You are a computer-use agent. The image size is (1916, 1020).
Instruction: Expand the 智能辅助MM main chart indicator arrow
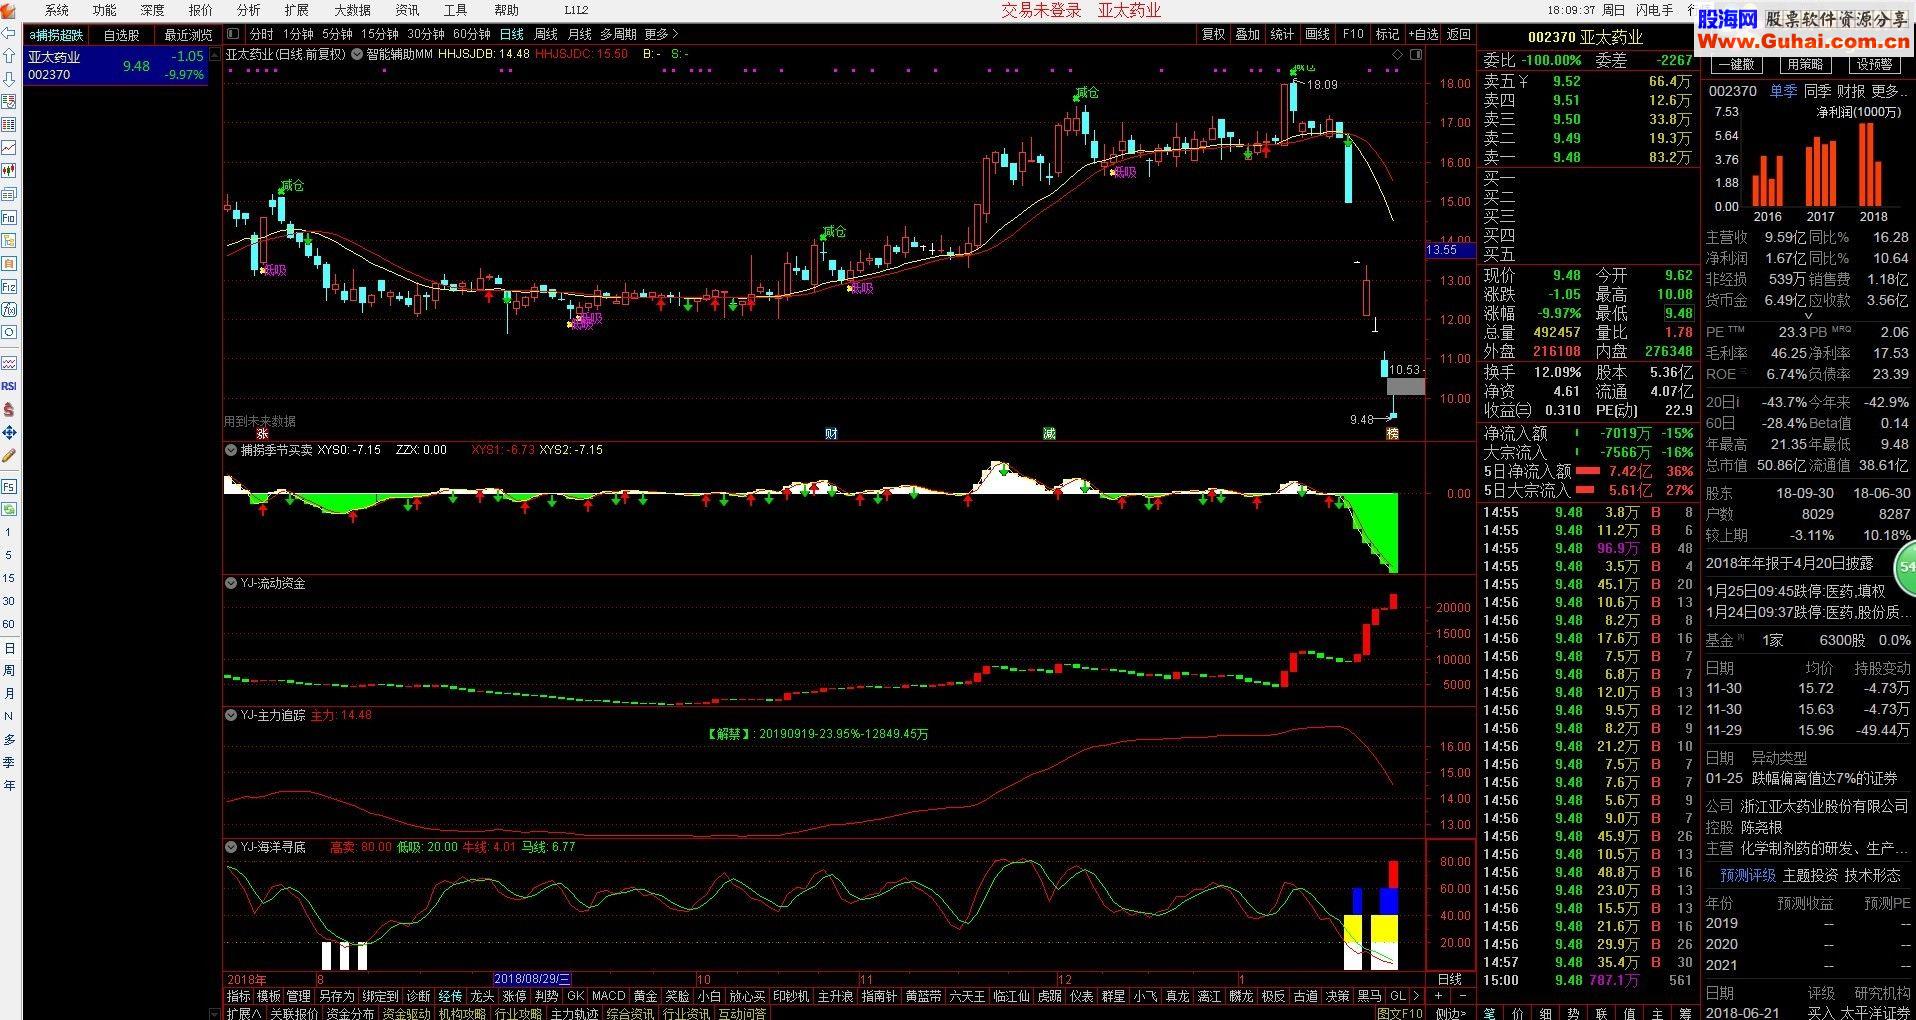(x=357, y=54)
